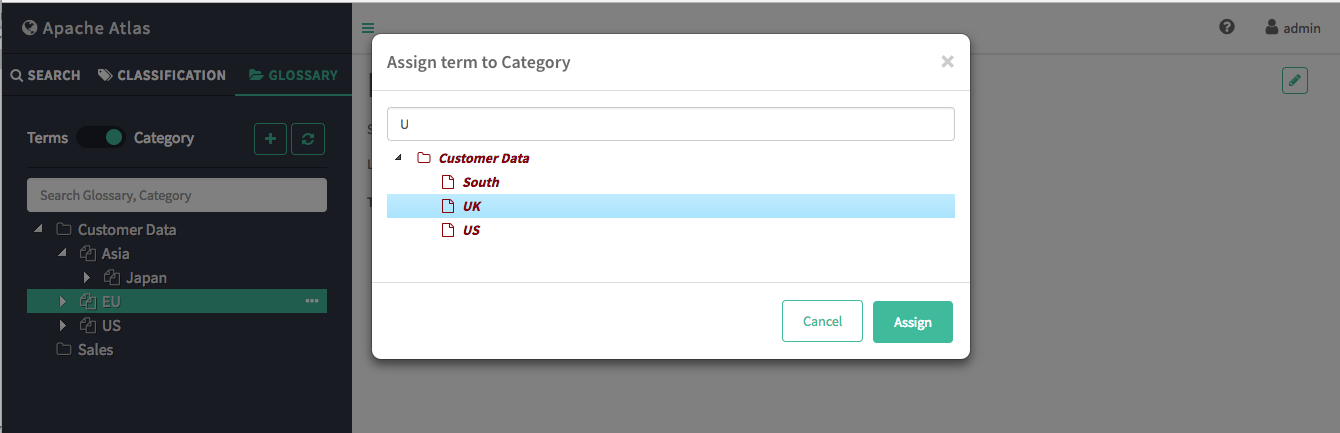The width and height of the screenshot is (1340, 433).
Task: Click the refresh glossary icon button
Action: pos(308,139)
